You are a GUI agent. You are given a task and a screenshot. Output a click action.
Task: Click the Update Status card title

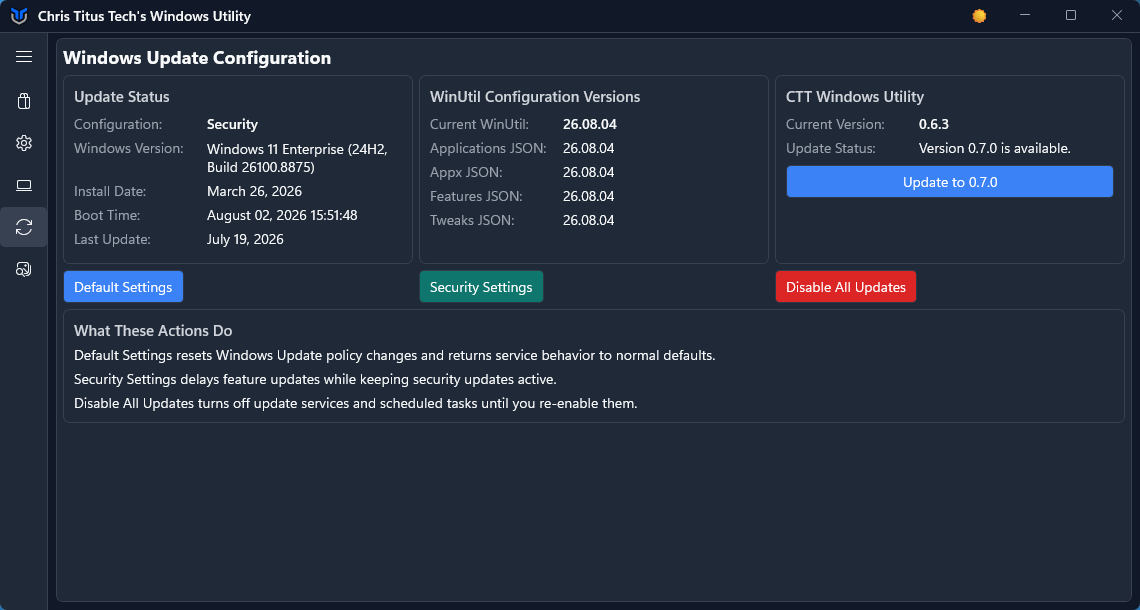pos(121,97)
